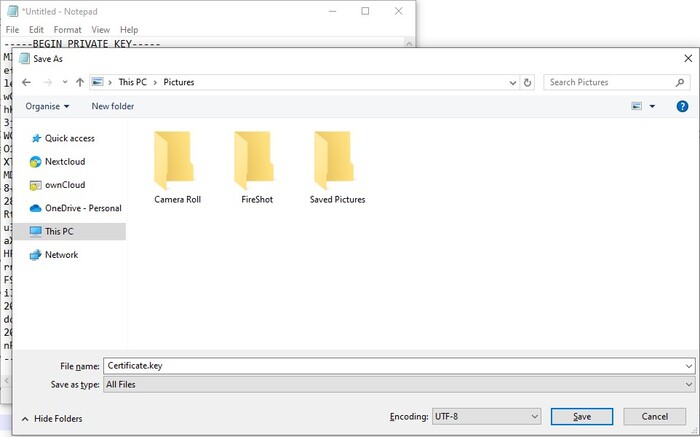Maximize the Notepad window
This screenshot has height=437, width=700.
tap(365, 11)
